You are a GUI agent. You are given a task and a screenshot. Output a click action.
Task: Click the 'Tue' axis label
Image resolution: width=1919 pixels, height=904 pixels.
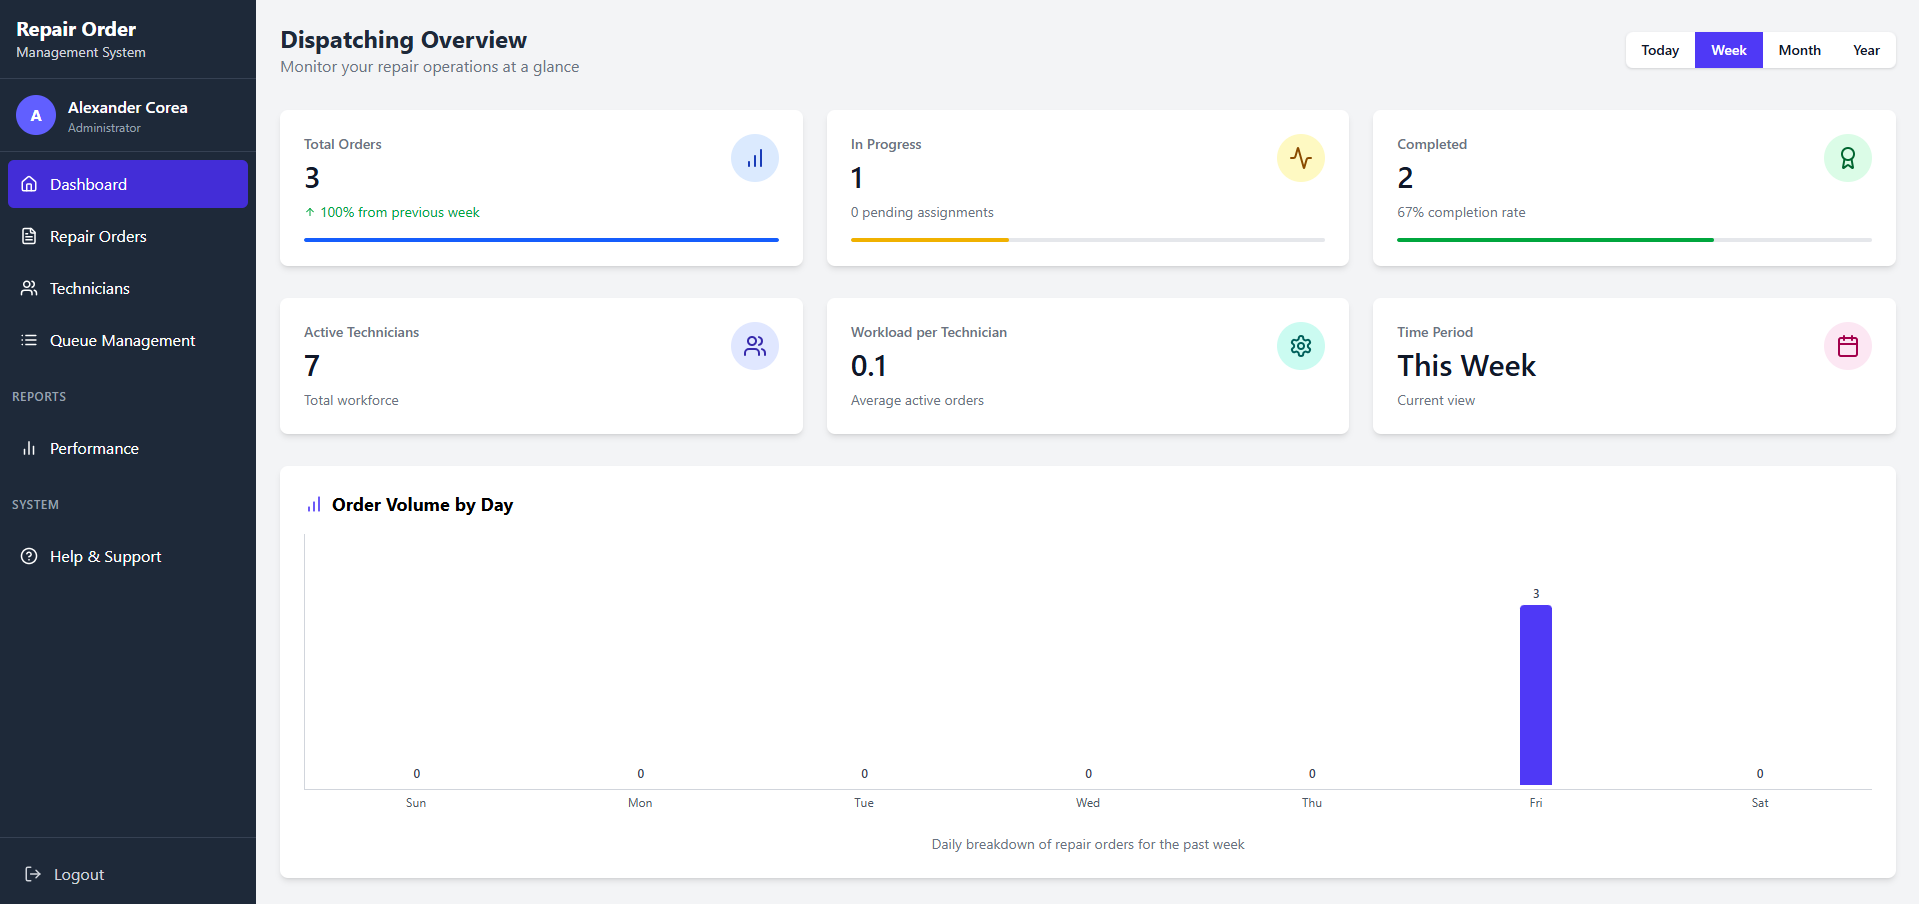click(x=864, y=803)
